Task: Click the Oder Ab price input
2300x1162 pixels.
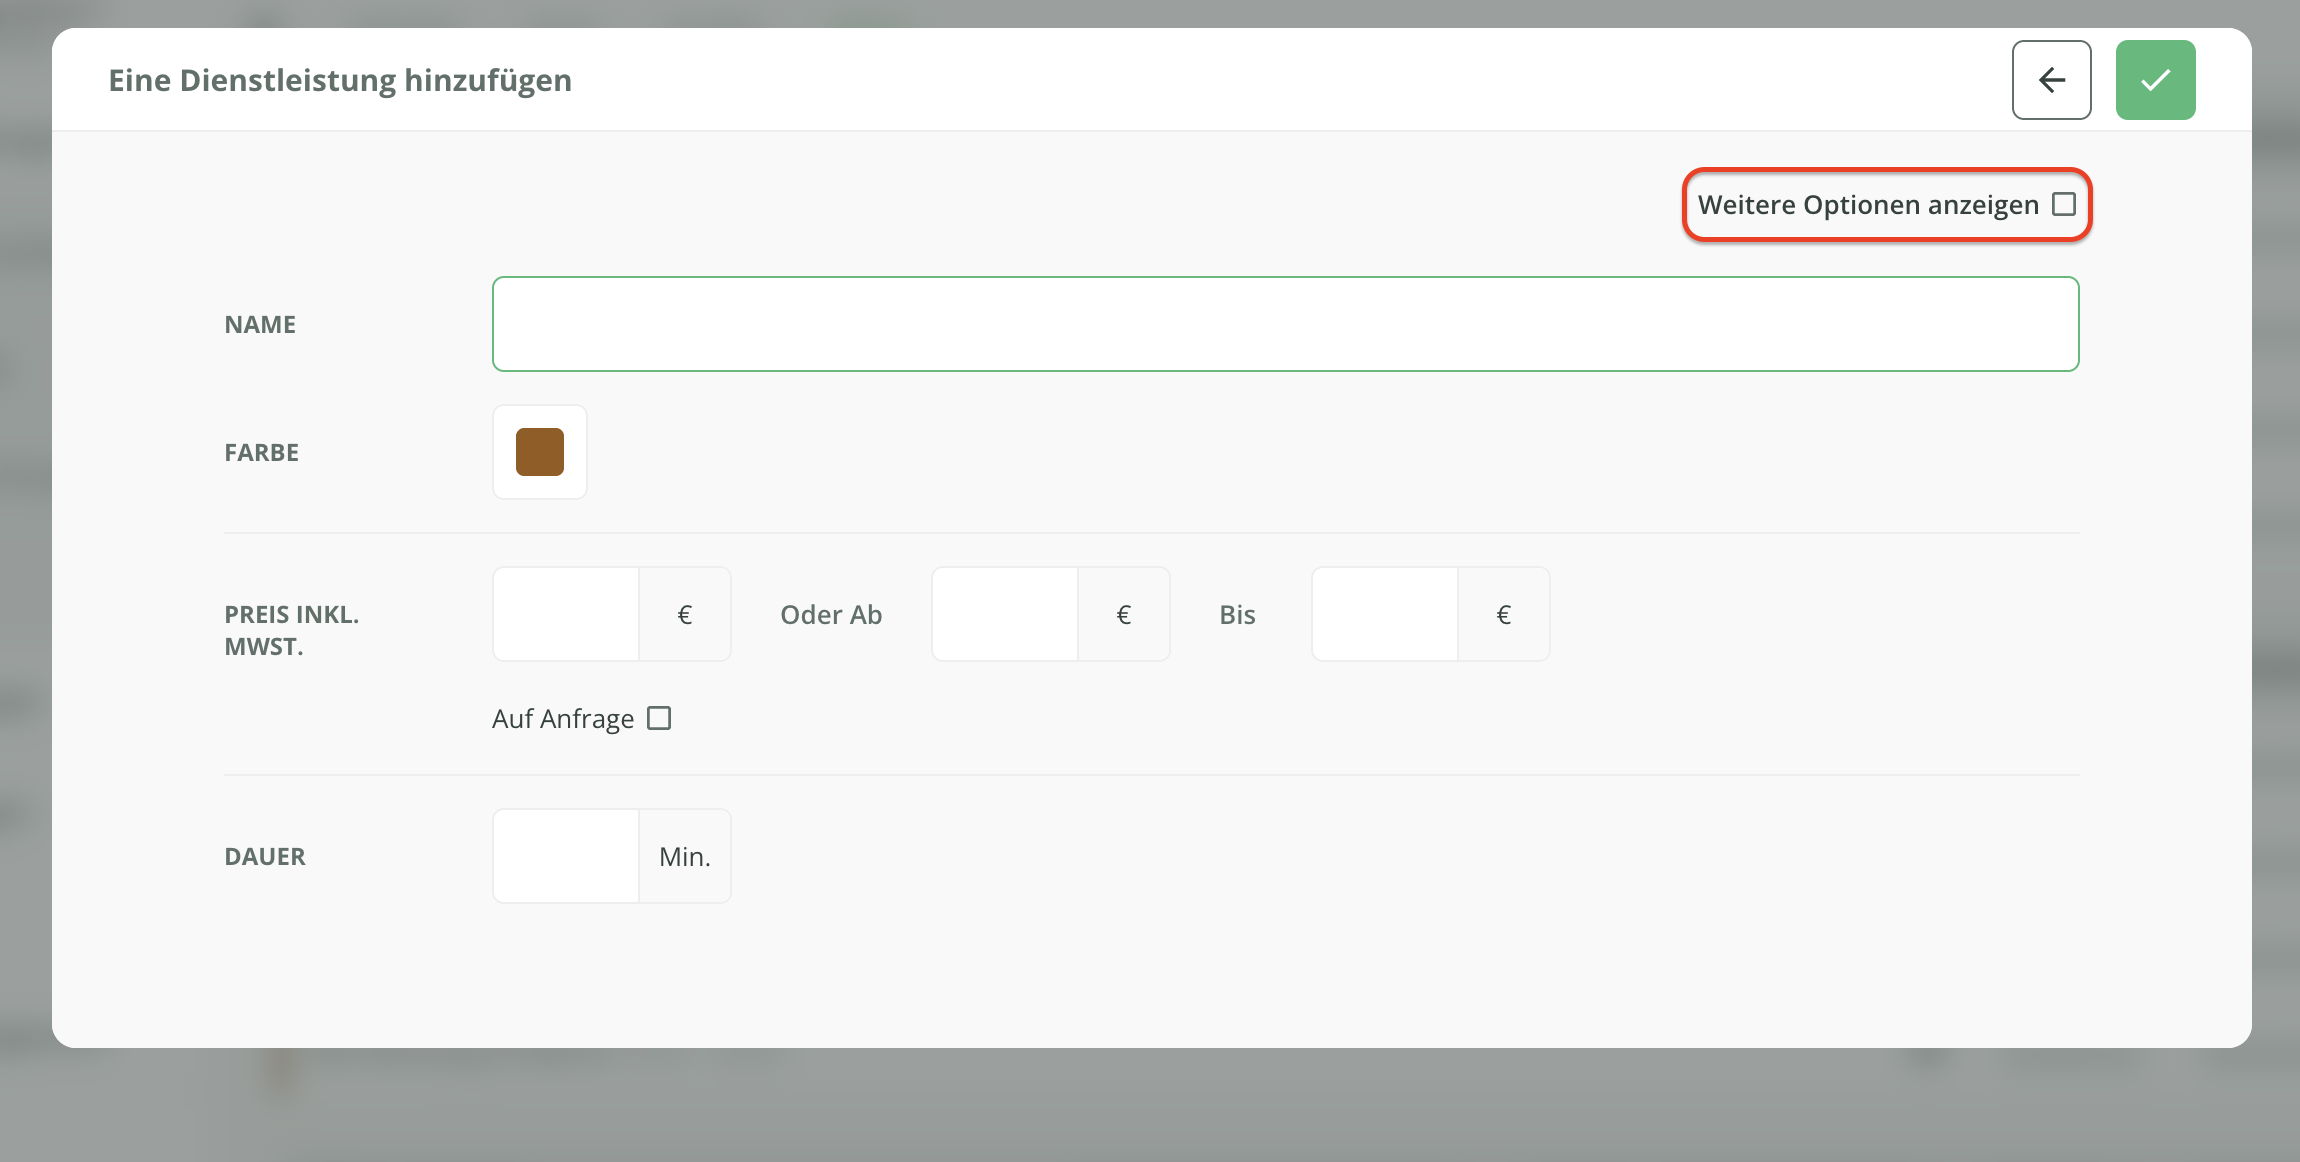Action: point(1004,614)
